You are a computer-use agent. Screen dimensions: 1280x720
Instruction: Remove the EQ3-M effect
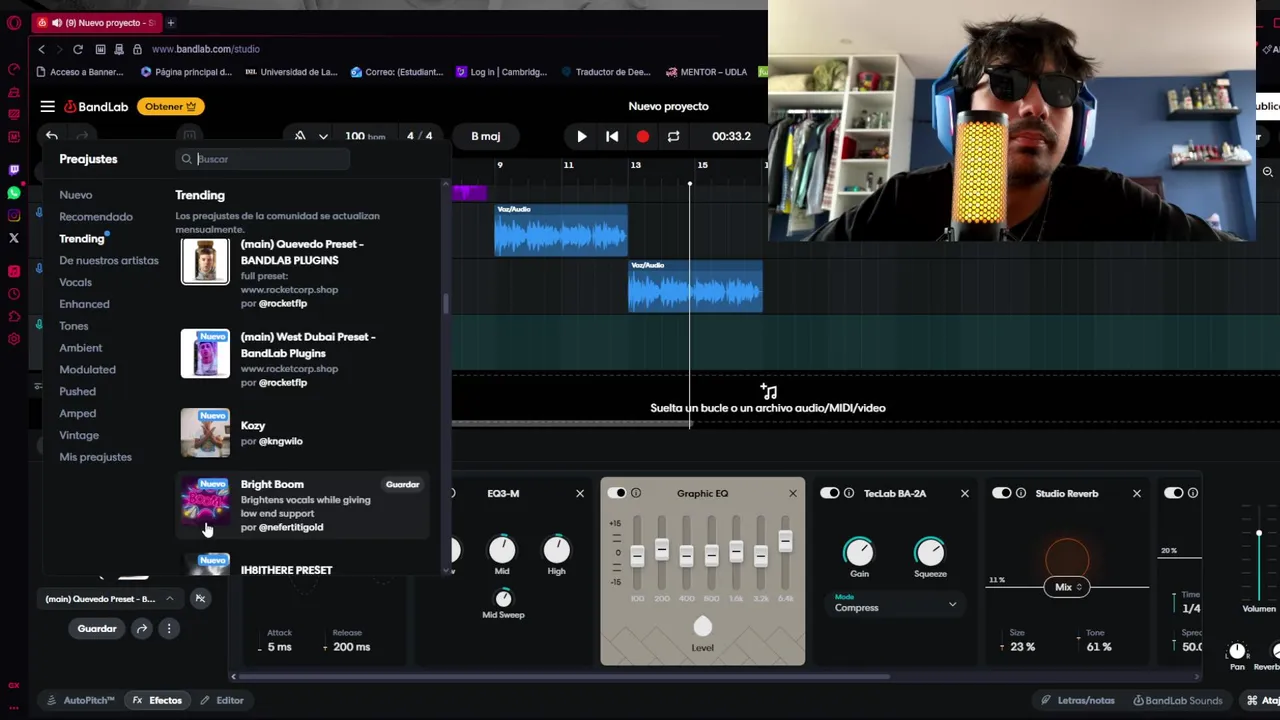[x=579, y=493]
